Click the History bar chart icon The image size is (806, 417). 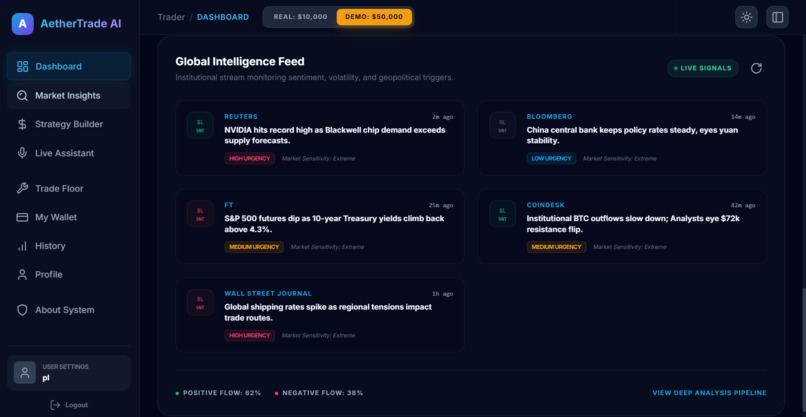(x=22, y=246)
